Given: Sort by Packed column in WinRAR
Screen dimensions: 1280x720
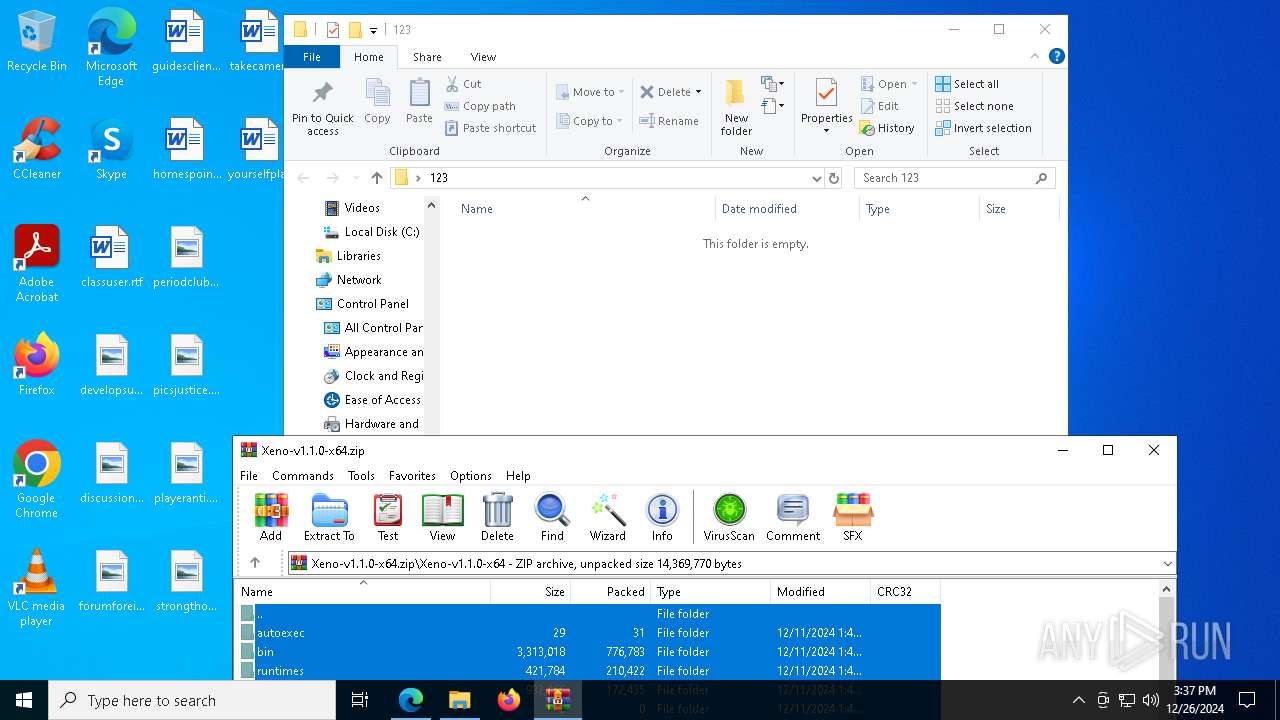Looking at the screenshot, I should tap(611, 592).
